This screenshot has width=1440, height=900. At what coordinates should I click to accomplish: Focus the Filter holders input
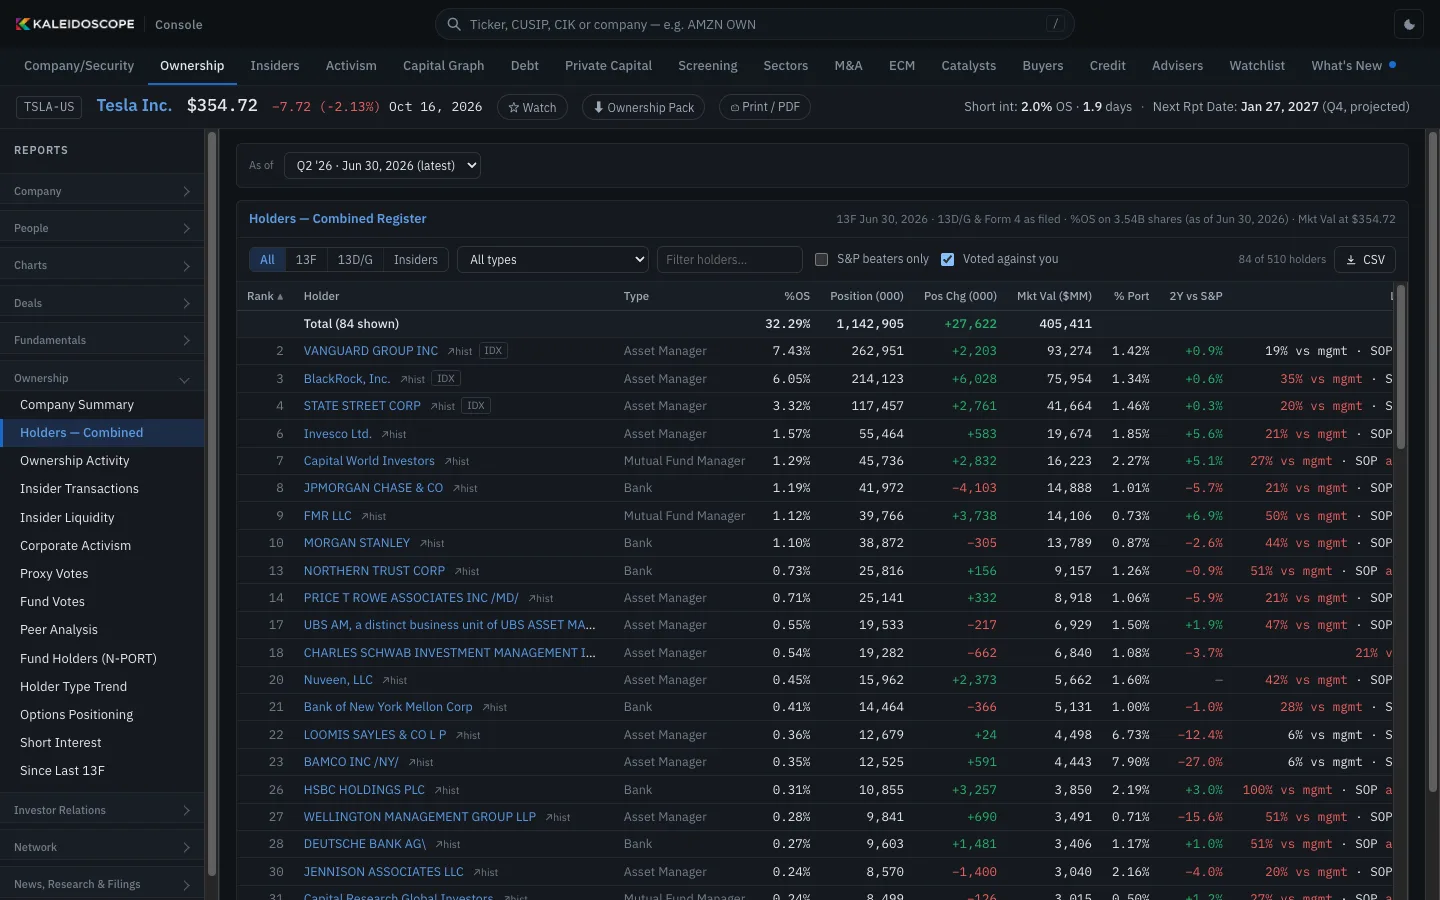coord(730,260)
